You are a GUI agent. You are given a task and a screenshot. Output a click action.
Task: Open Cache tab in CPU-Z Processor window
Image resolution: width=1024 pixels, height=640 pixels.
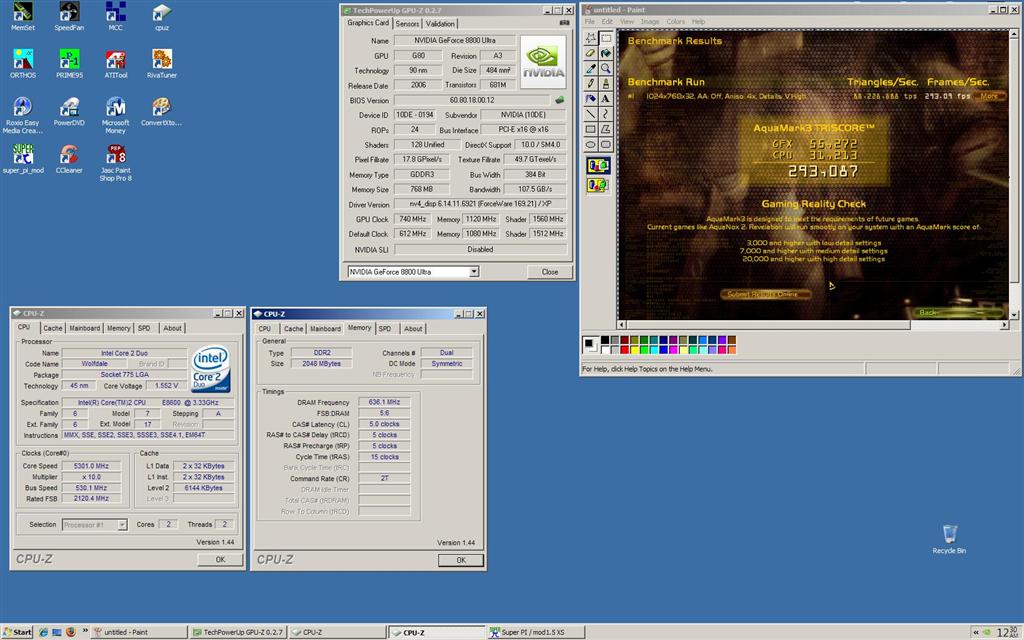pos(53,328)
